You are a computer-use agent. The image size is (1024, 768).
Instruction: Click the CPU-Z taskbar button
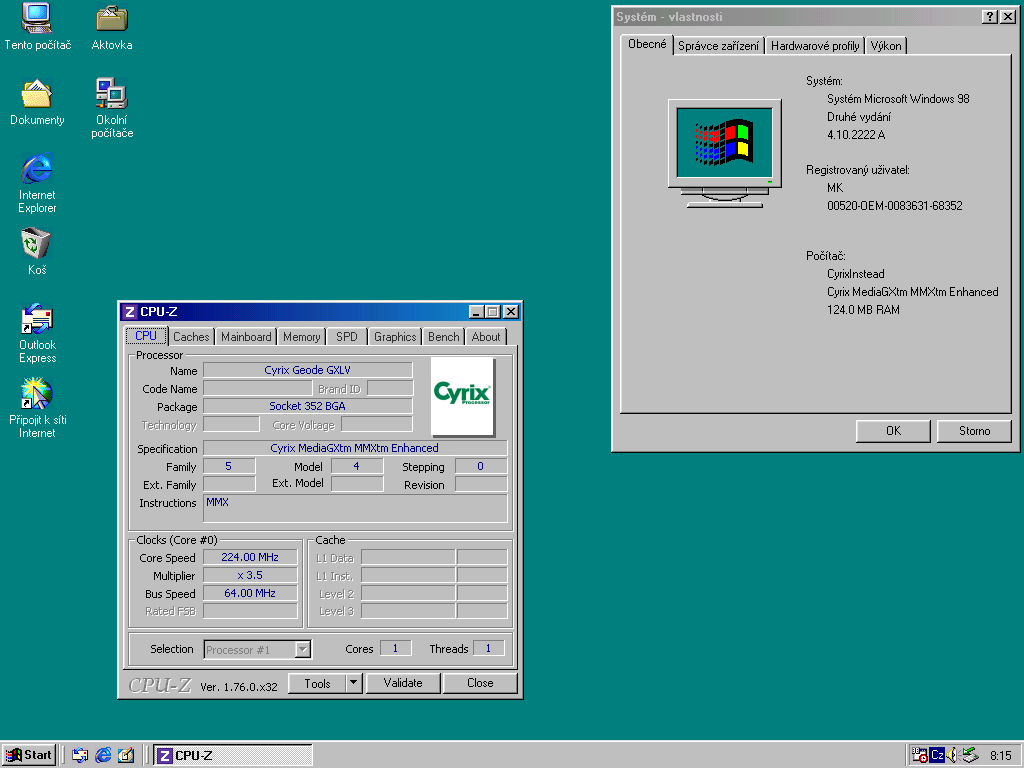pos(232,755)
